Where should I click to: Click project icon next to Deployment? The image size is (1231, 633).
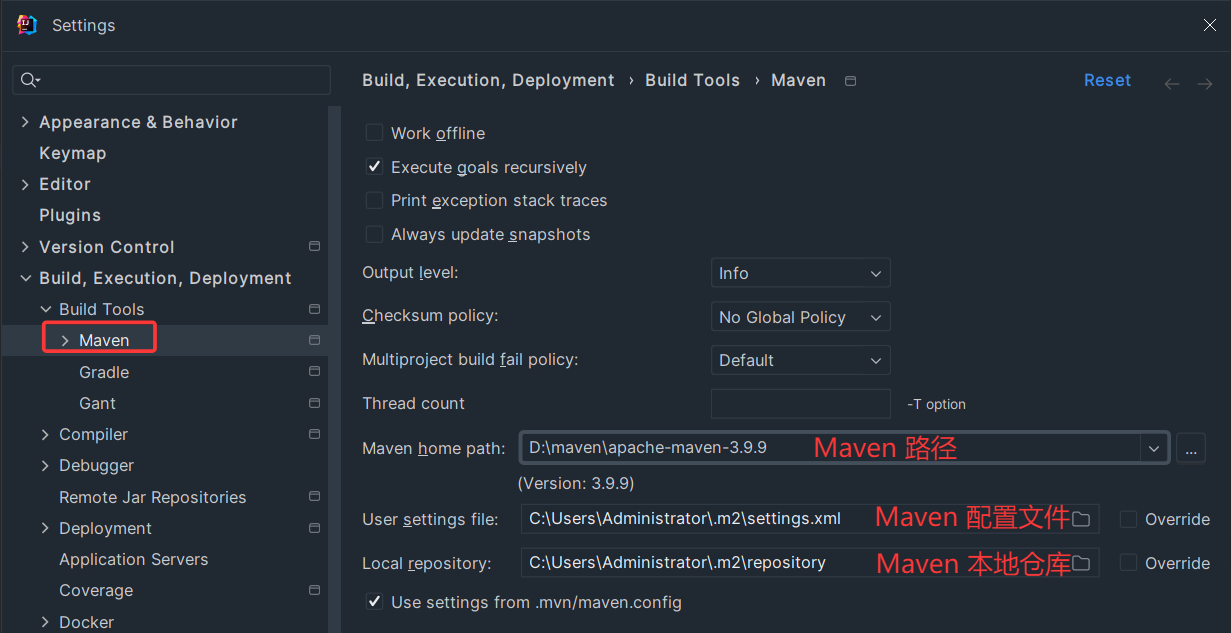click(x=314, y=528)
